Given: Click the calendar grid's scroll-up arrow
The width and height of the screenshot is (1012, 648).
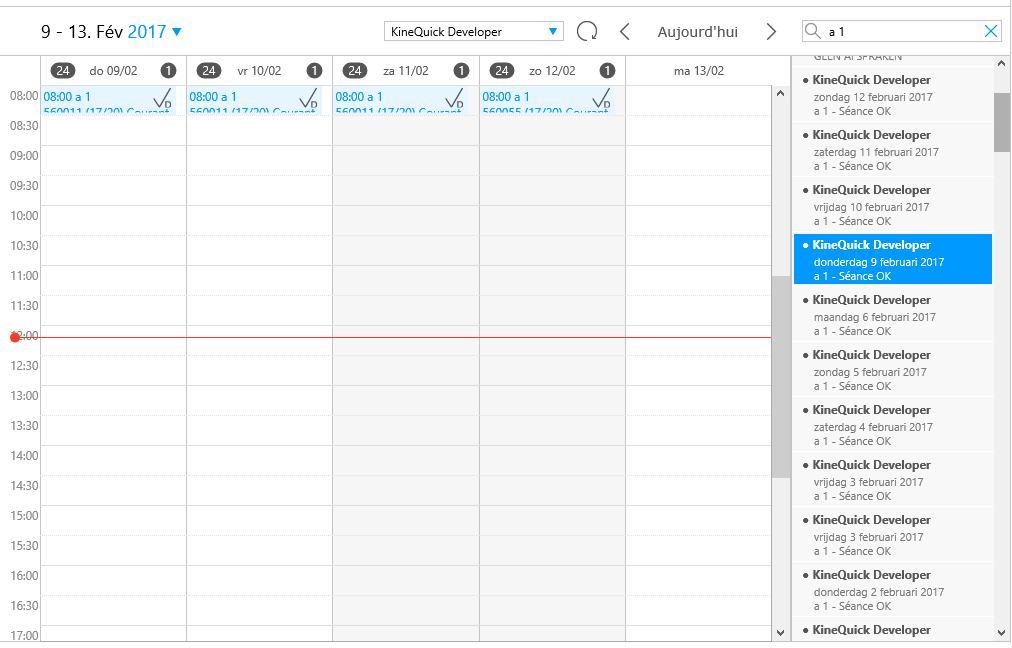Looking at the screenshot, I should coord(780,94).
